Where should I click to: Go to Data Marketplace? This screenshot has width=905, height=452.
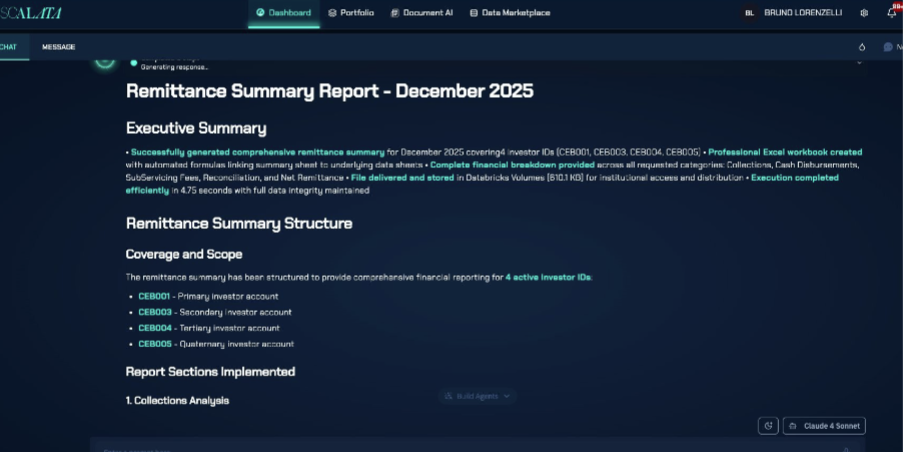(x=510, y=13)
